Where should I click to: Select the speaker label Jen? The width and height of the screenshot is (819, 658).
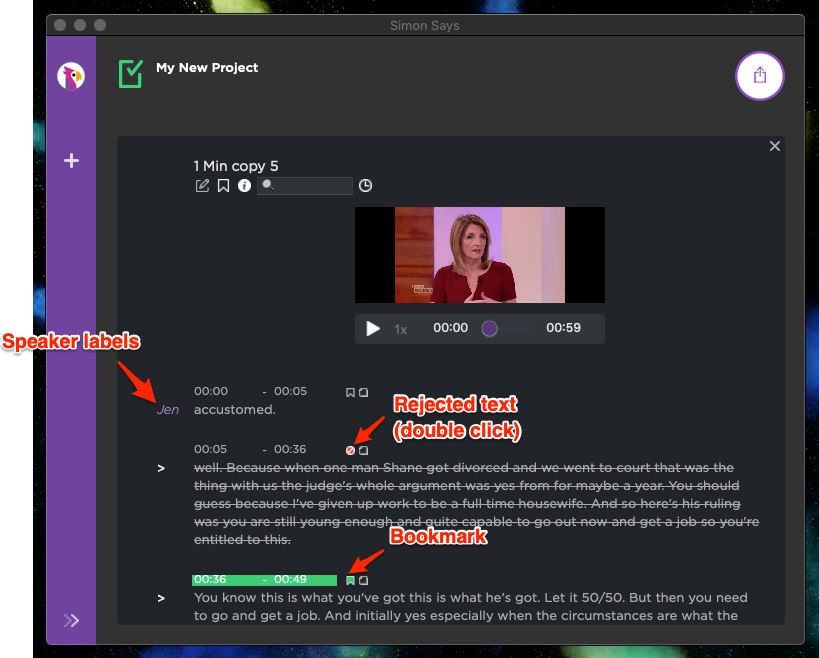[167, 408]
